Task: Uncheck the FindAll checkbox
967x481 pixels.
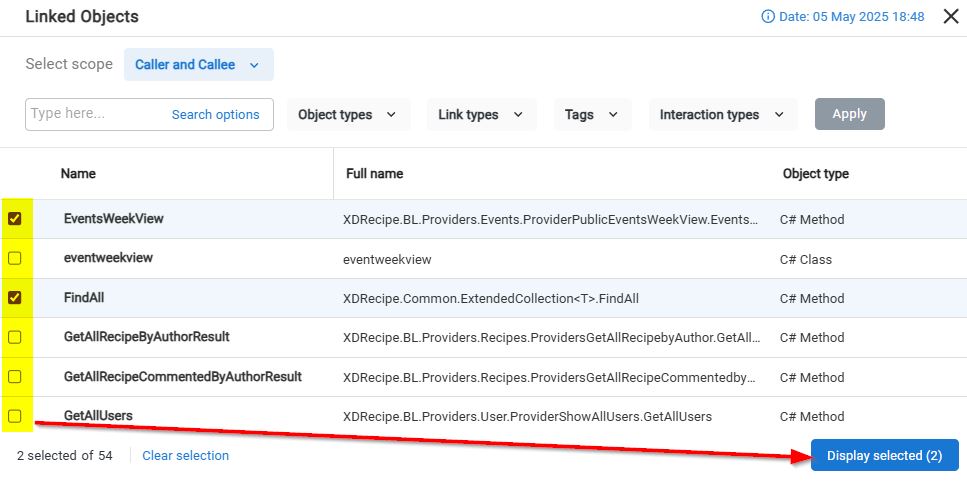Action: coord(15,298)
